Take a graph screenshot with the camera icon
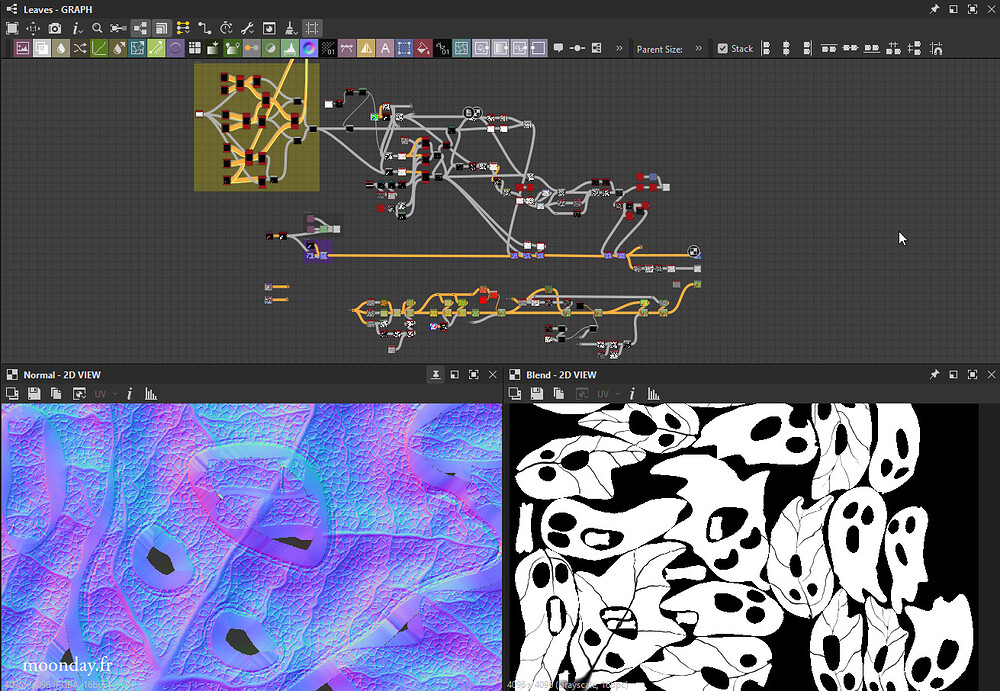Image resolution: width=1000 pixels, height=691 pixels. [55, 28]
